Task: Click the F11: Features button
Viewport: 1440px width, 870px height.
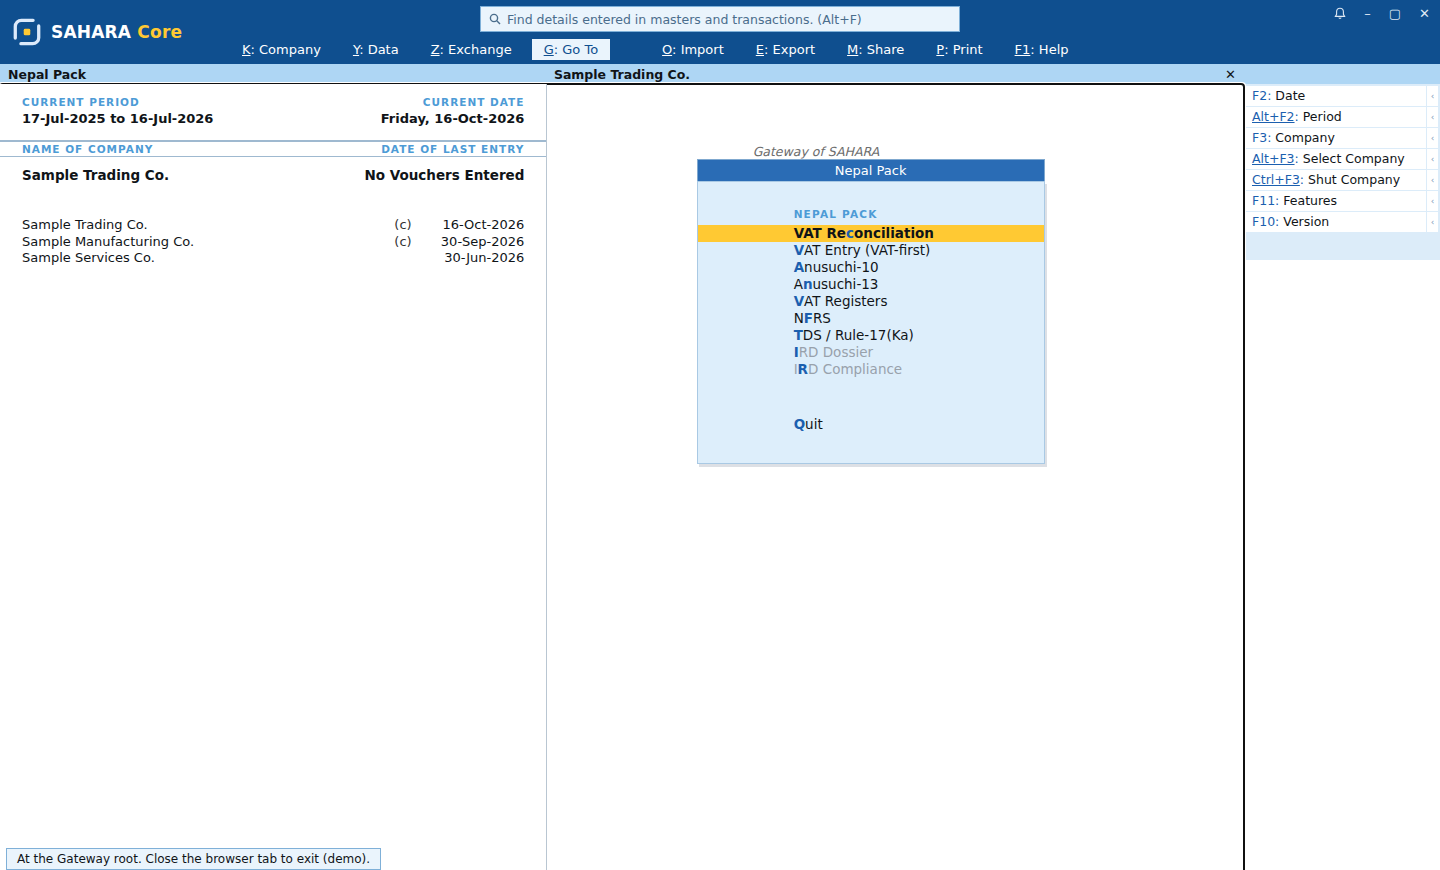Action: pos(1336,201)
